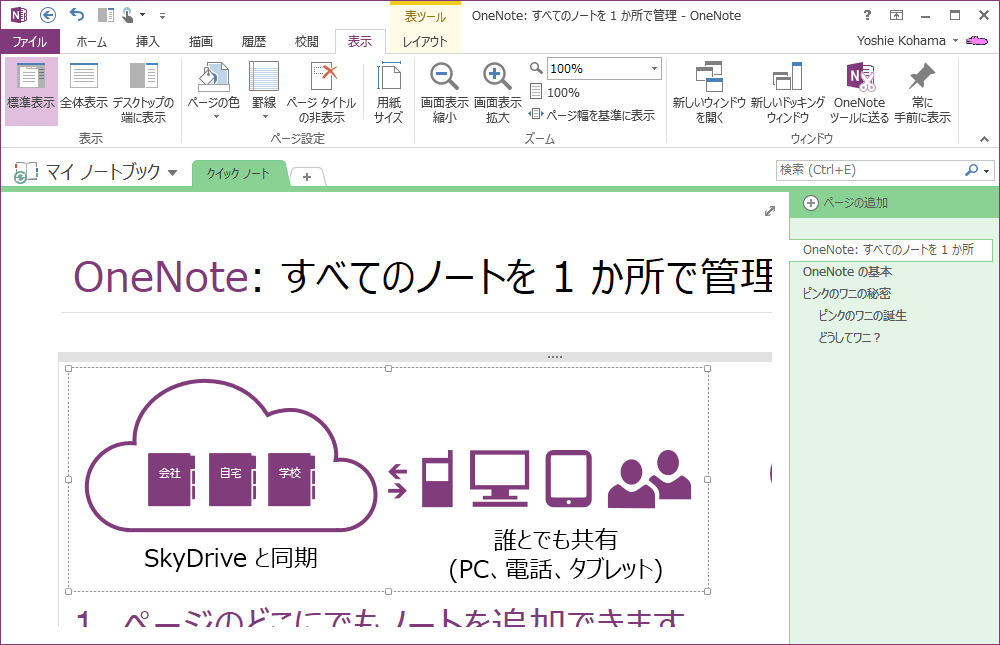Open ribbon display options button
This screenshot has width=1000, height=645.
point(897,15)
